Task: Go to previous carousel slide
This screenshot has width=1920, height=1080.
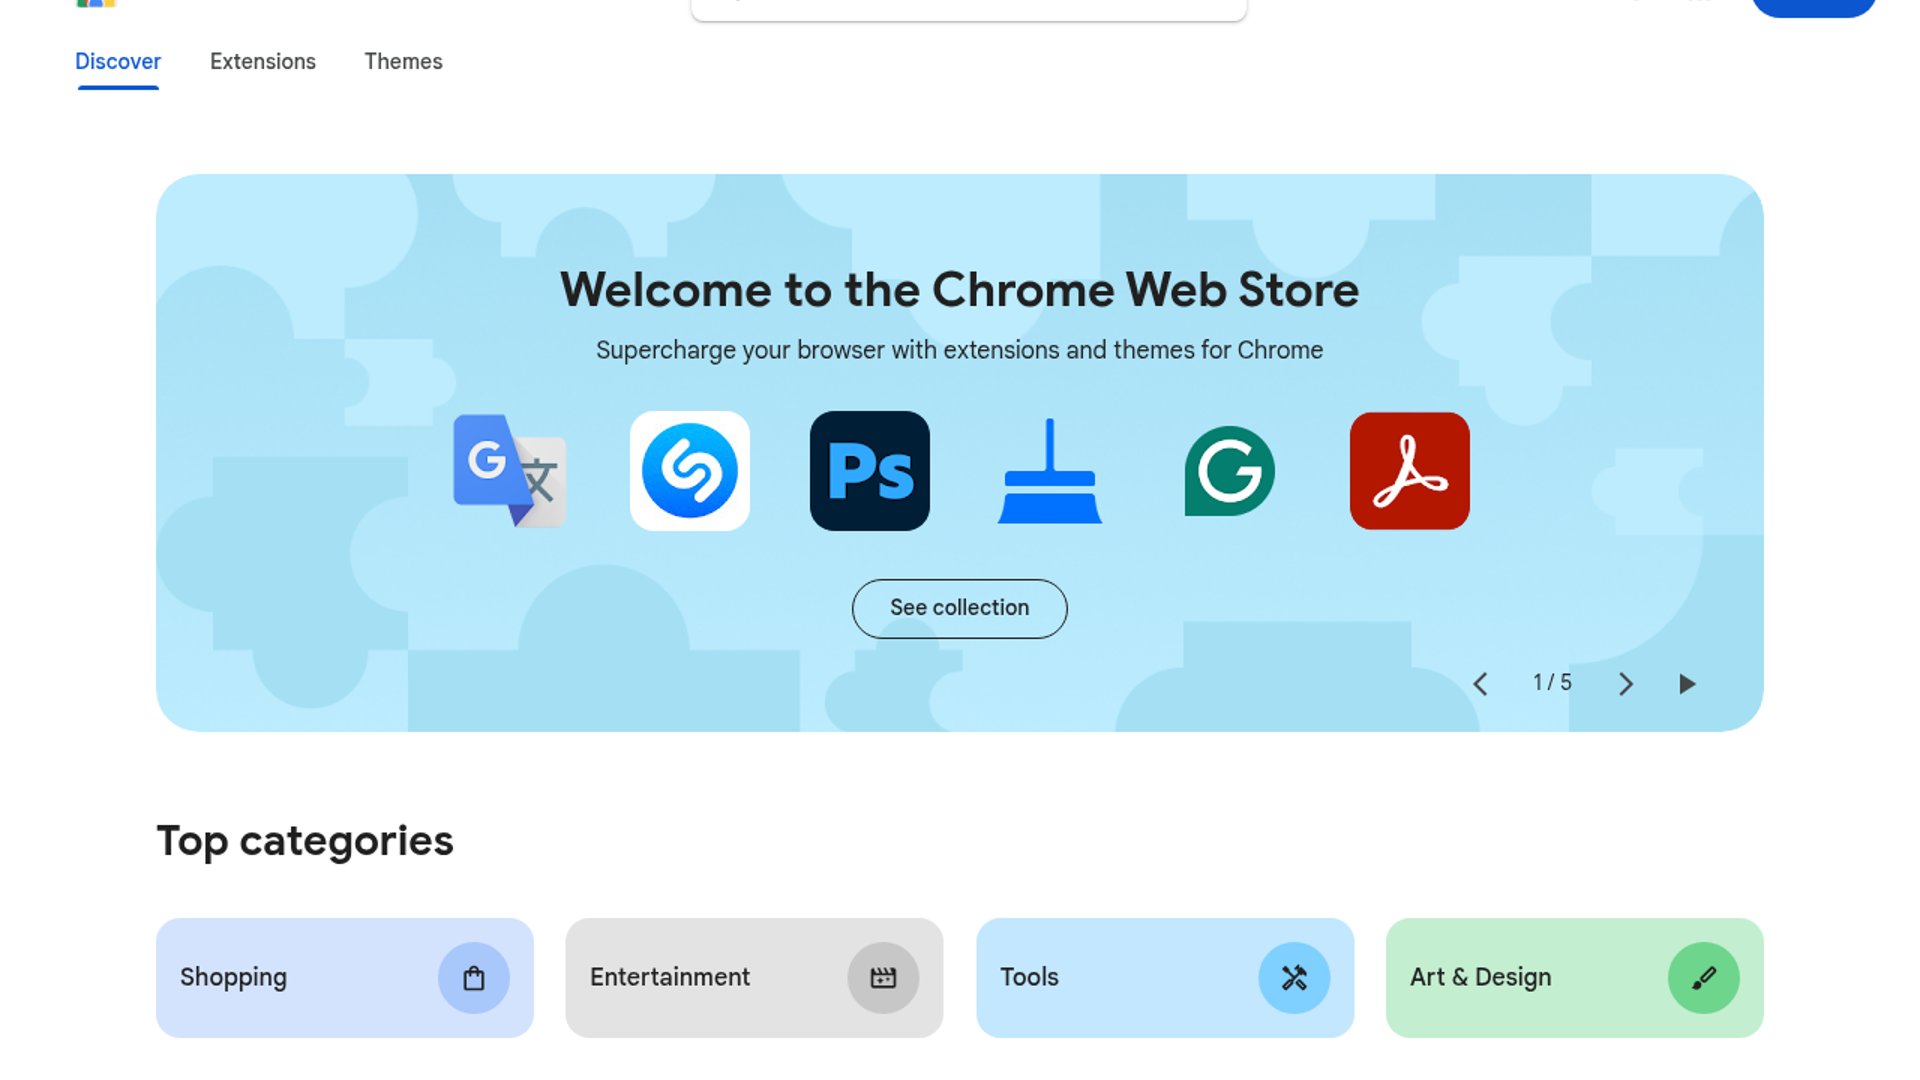Action: tap(1481, 684)
